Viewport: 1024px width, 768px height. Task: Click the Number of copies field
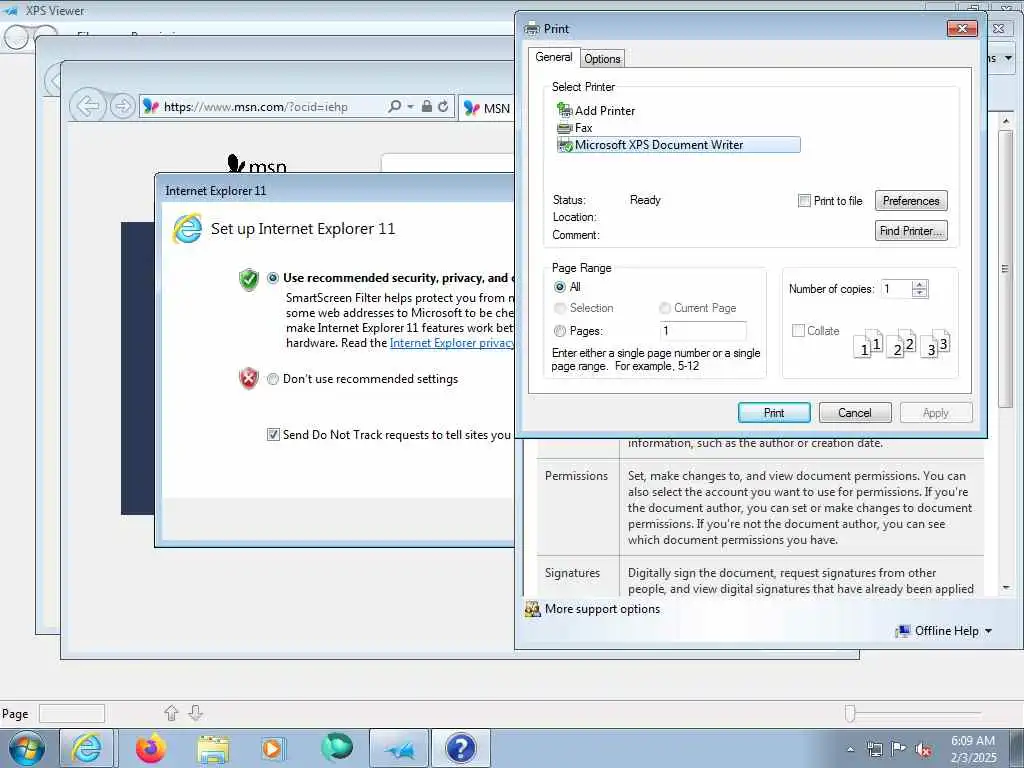(x=895, y=289)
